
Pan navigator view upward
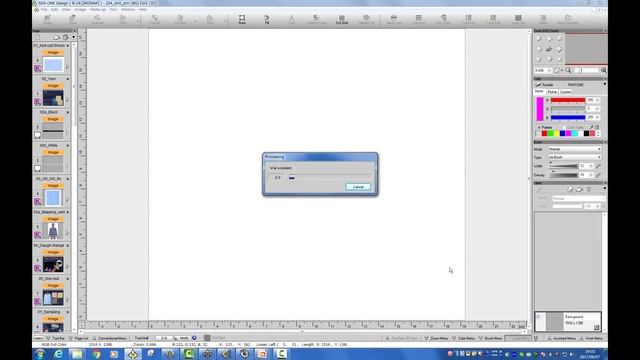pyautogui.click(x=549, y=39)
